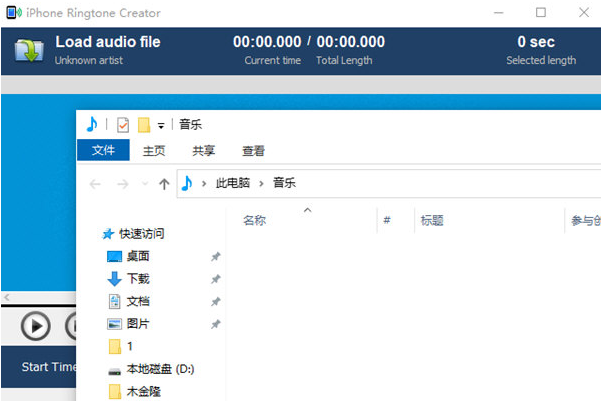Click the 标题 column header
The width and height of the screenshot is (602, 401).
432,220
